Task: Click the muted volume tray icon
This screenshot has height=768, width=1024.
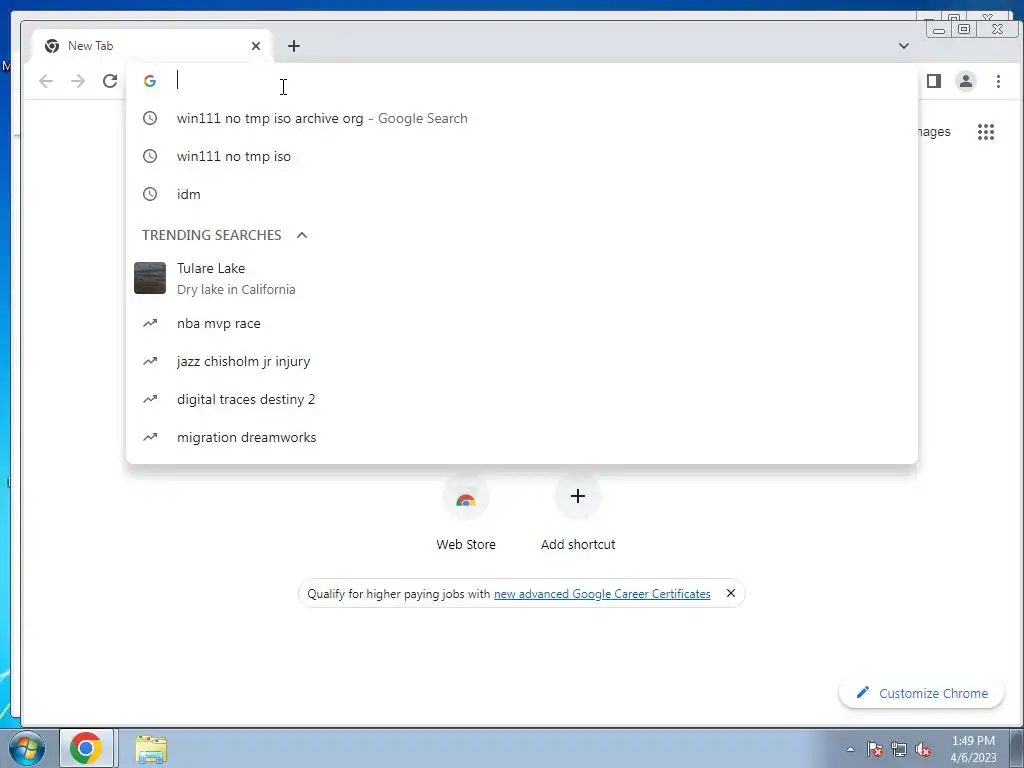Action: 923,749
